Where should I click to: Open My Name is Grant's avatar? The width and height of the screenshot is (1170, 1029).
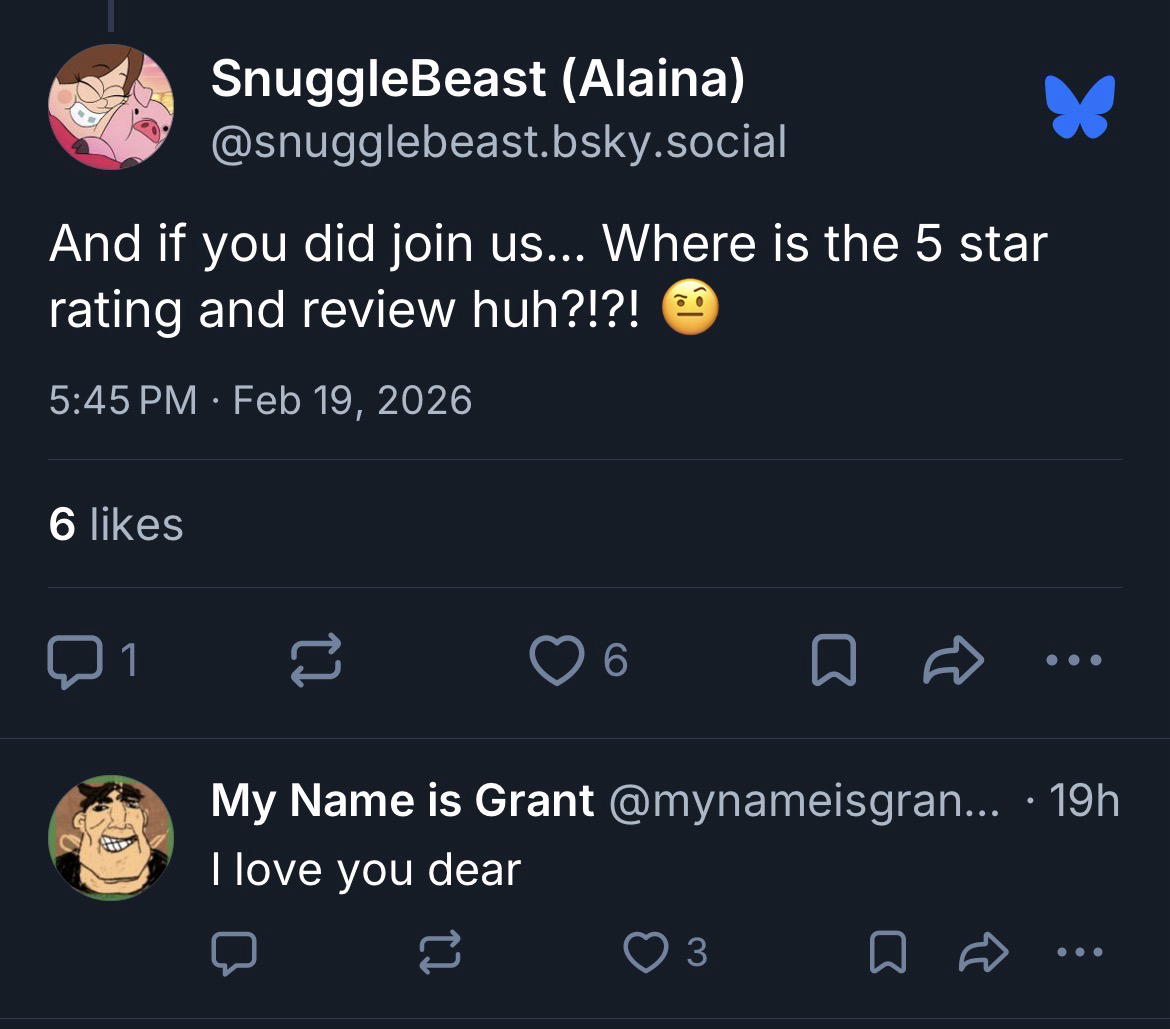111,838
